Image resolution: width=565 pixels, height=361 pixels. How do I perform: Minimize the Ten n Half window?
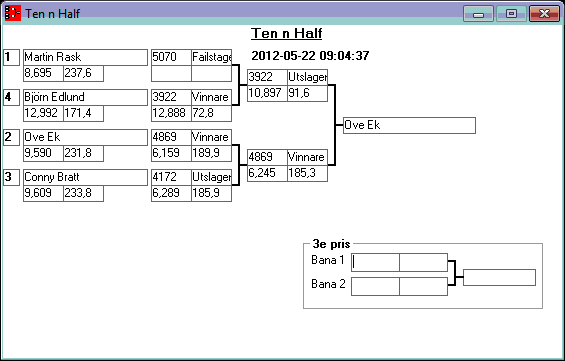[x=478, y=14]
